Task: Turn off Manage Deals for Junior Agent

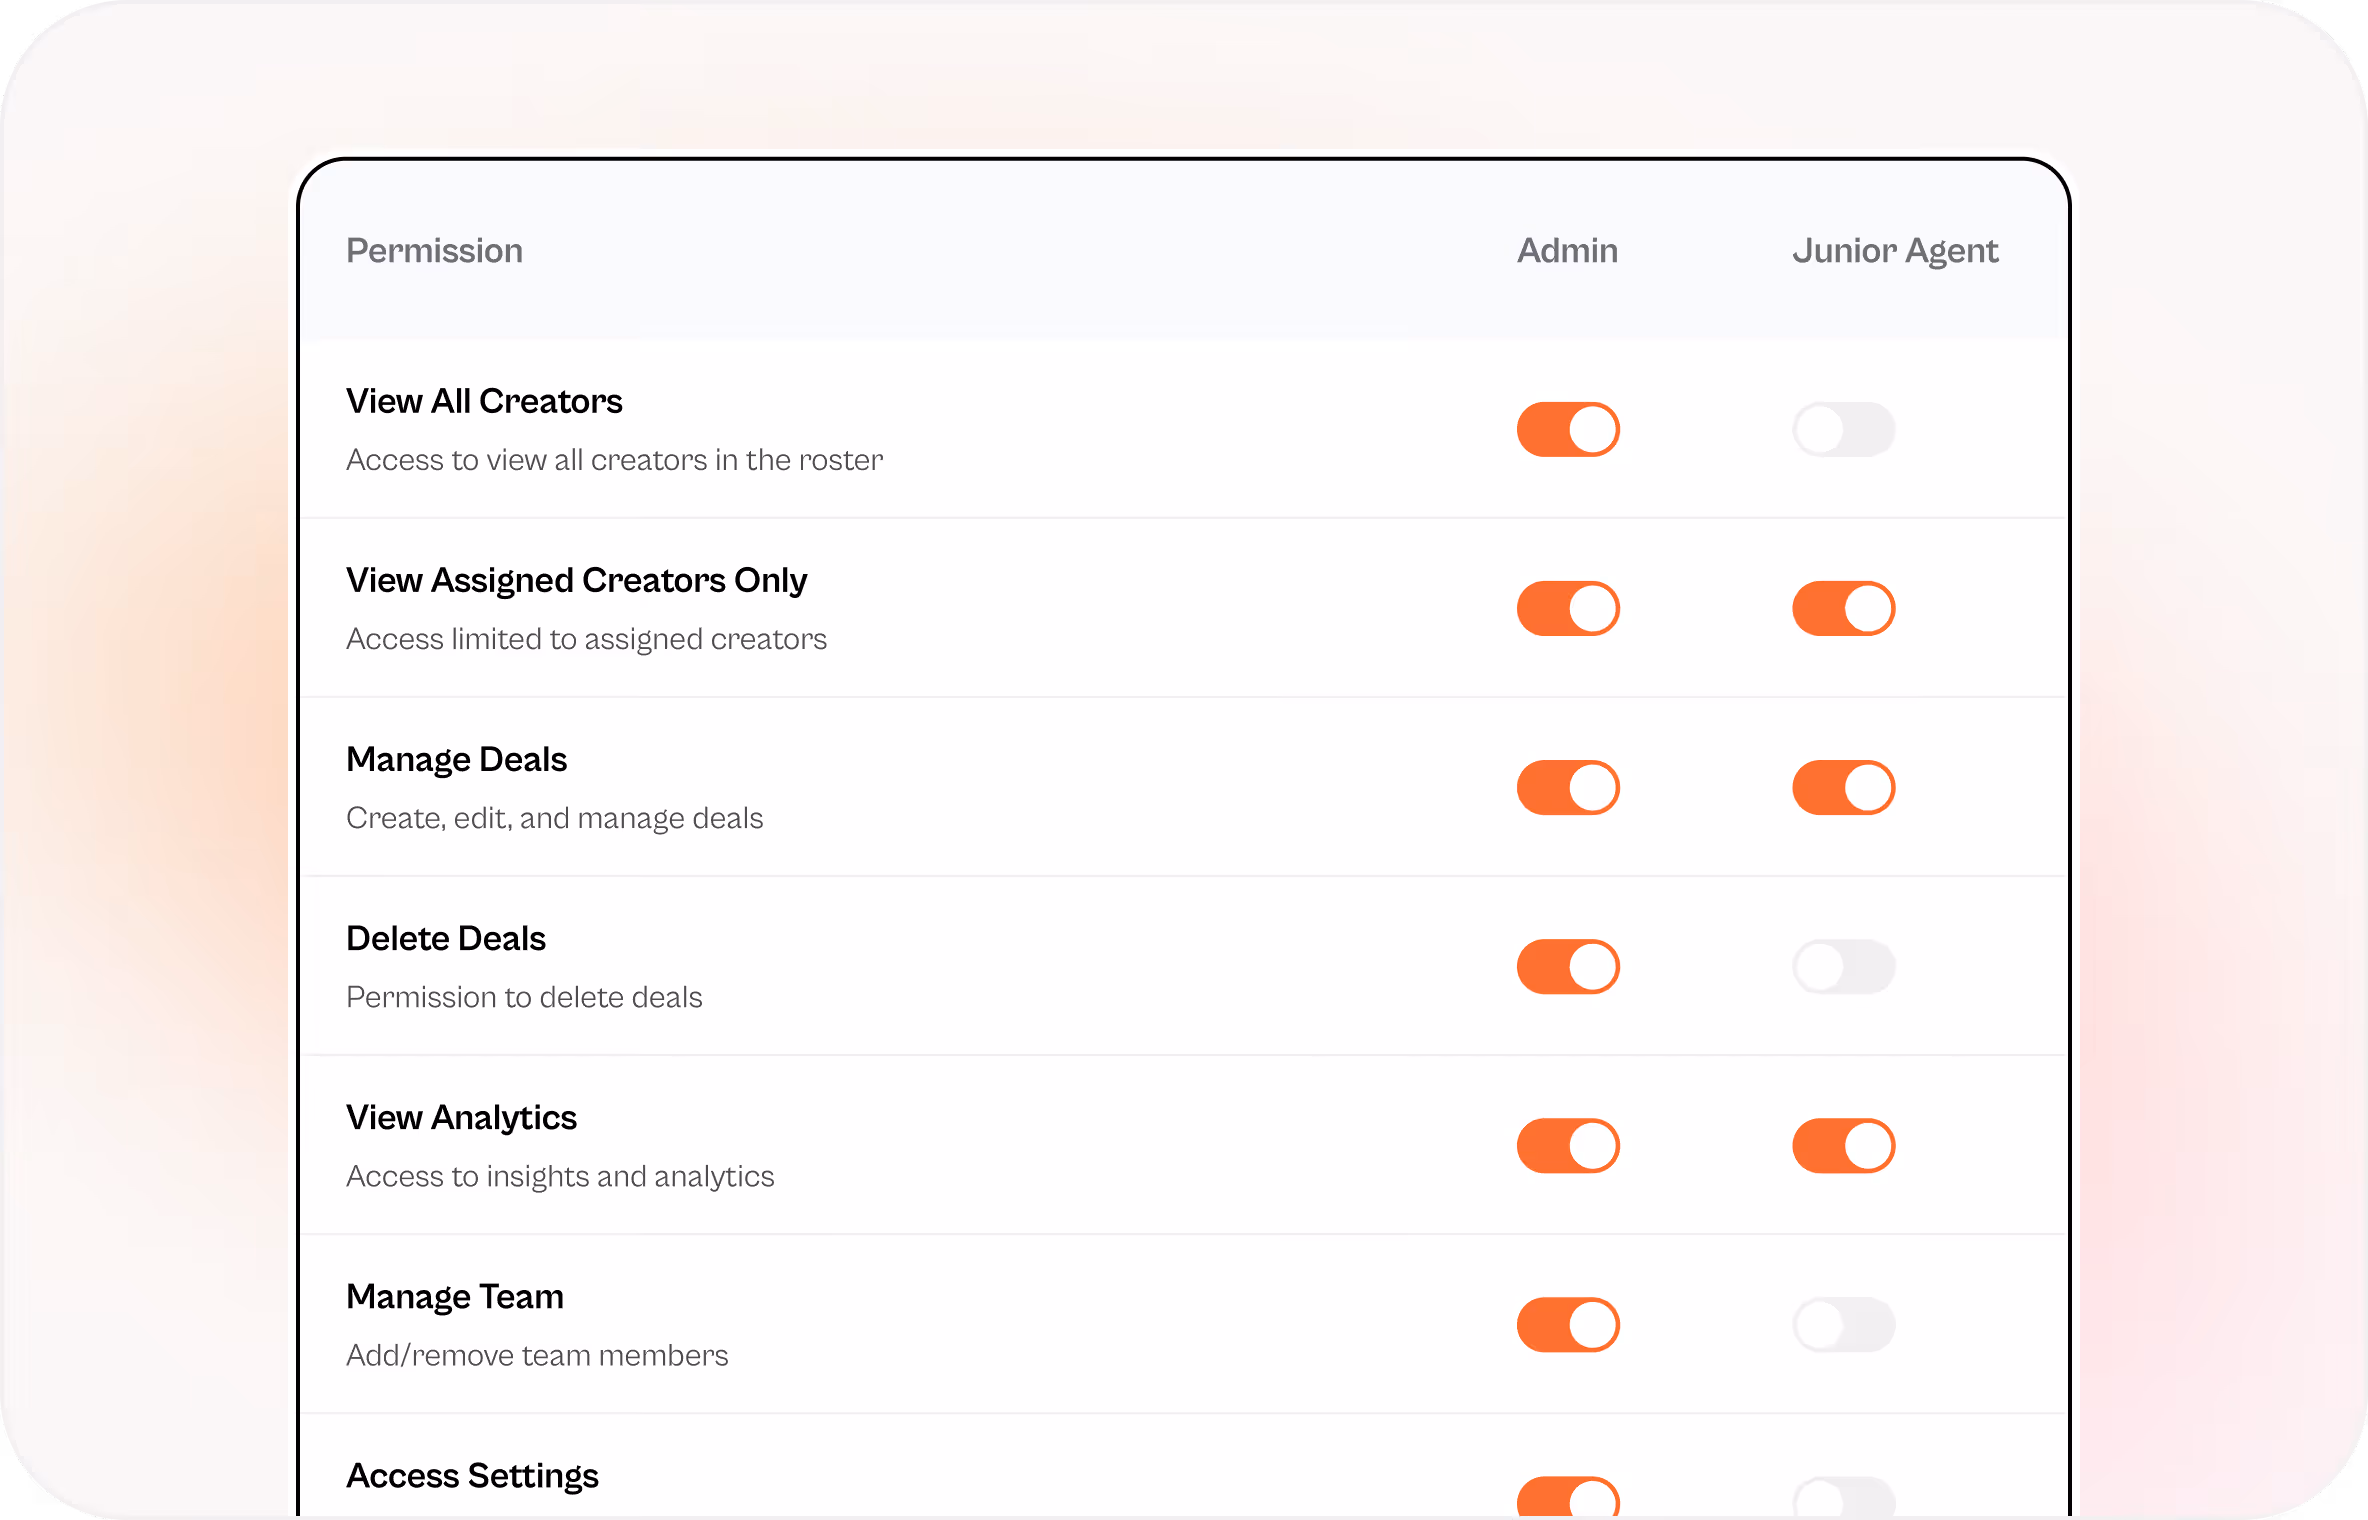Action: tap(1843, 787)
